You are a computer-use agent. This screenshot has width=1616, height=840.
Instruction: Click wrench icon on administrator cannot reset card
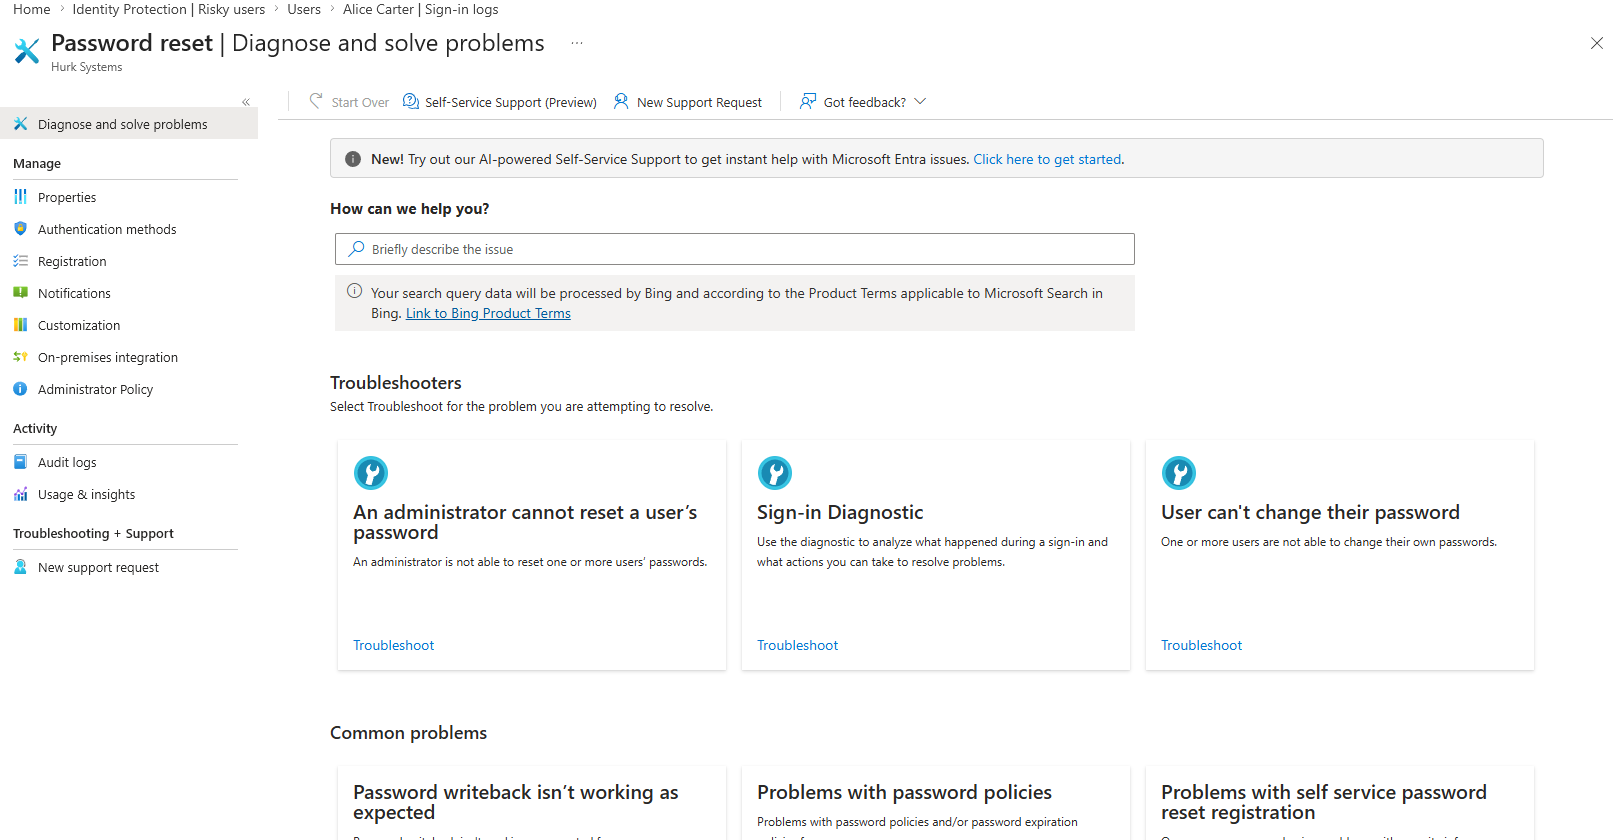[x=371, y=473]
